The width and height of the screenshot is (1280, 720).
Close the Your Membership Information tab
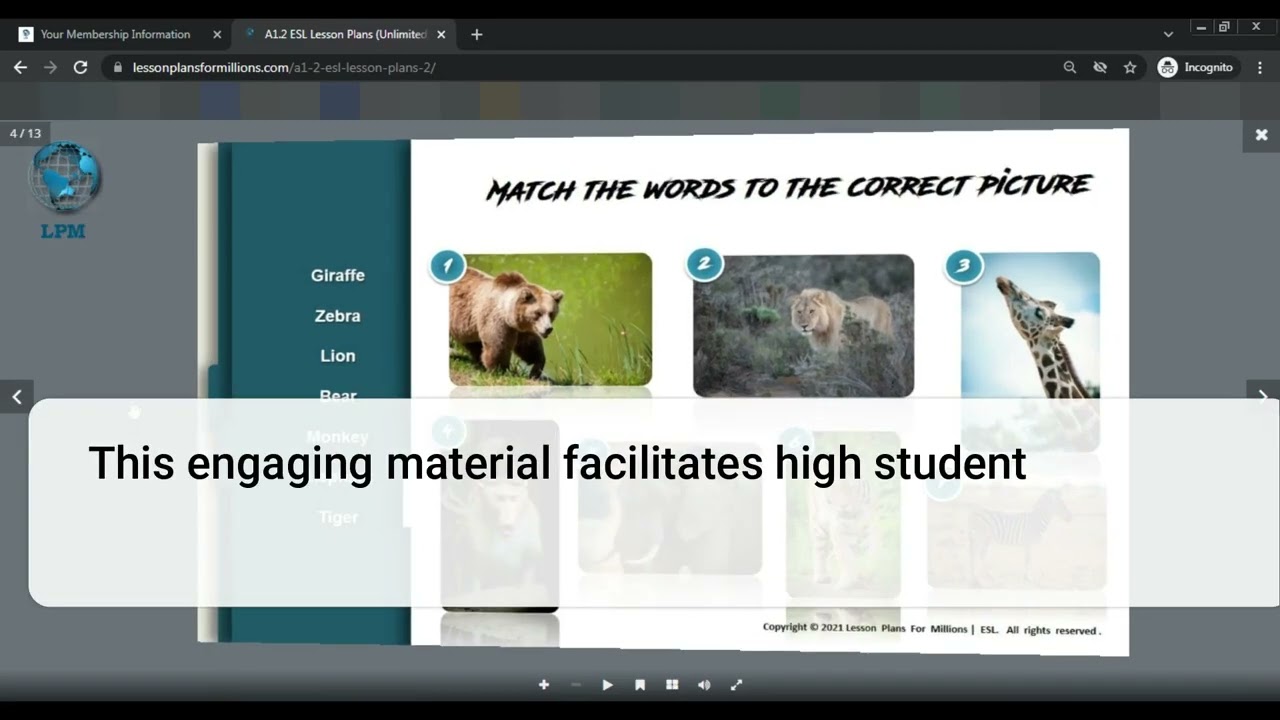click(x=217, y=34)
